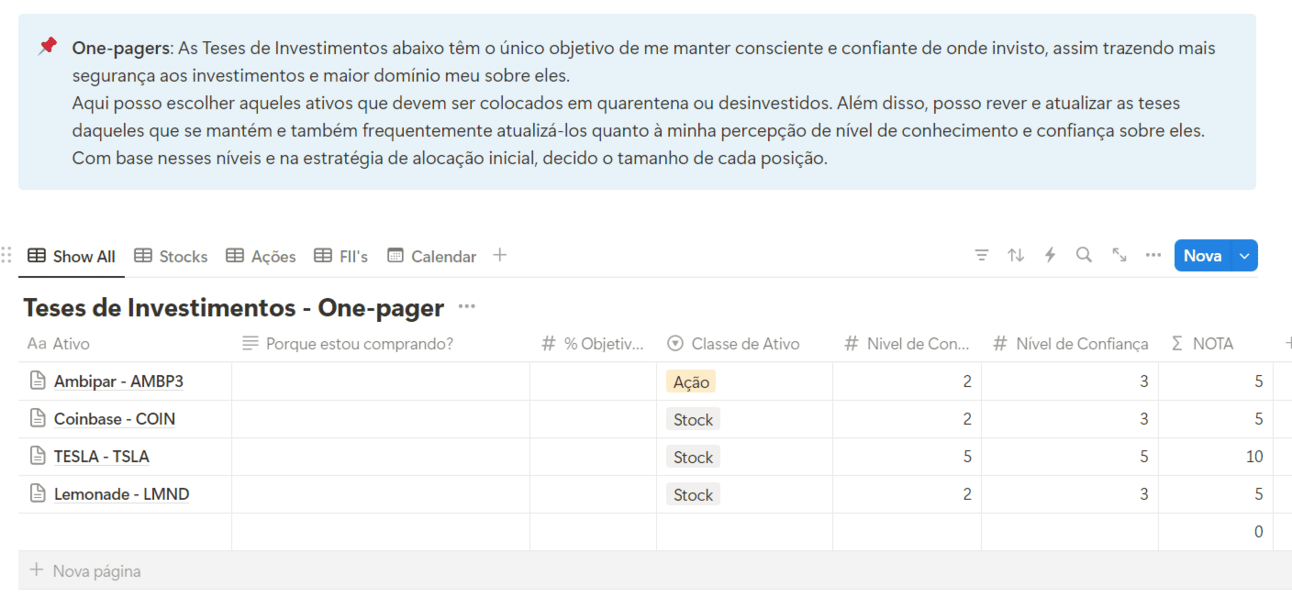
Task: Open Nível de Confiança column header
Action: 1070,343
